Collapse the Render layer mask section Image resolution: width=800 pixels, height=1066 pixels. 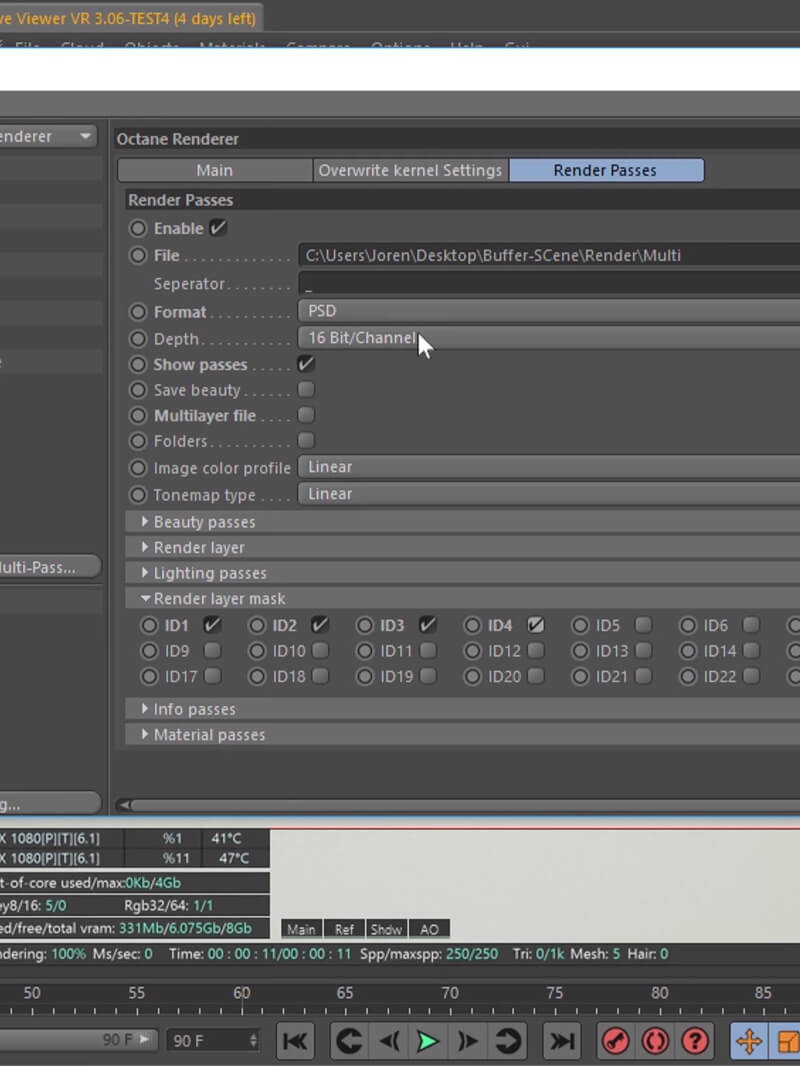[145, 599]
